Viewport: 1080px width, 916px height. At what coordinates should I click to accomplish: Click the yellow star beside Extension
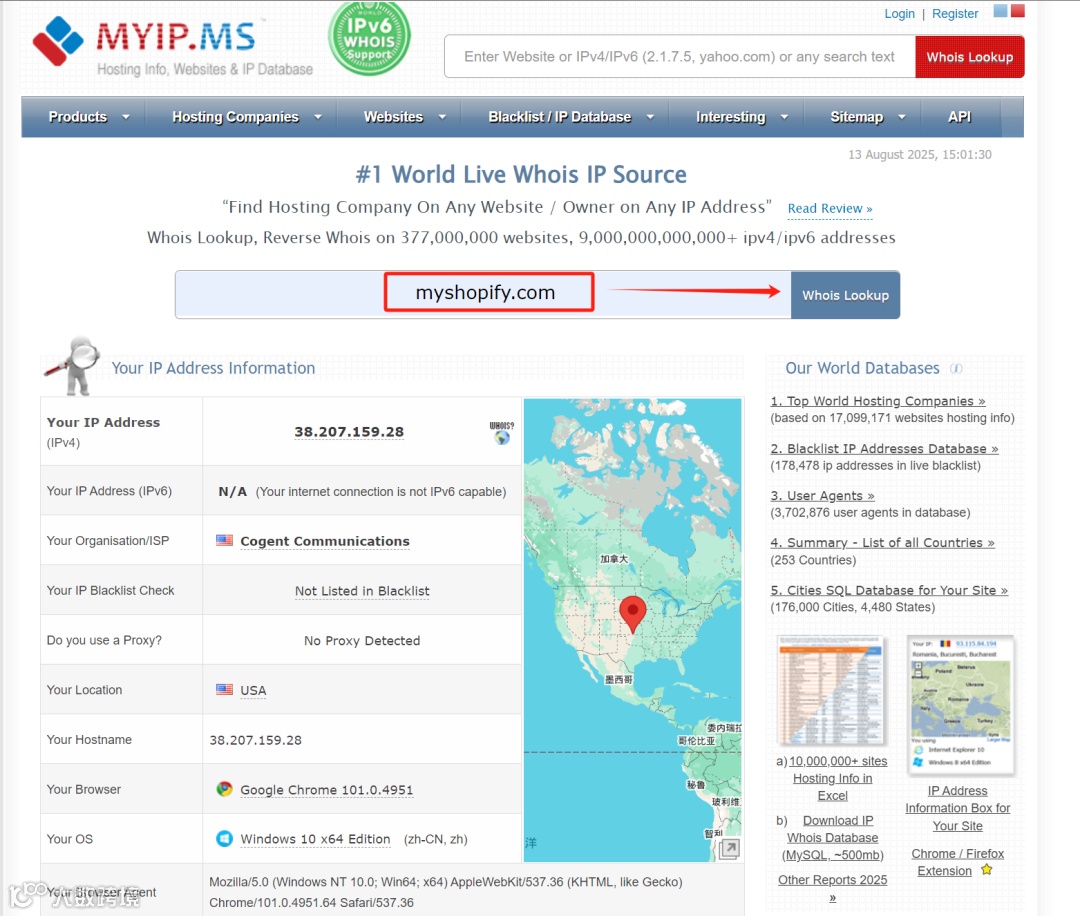tap(986, 870)
